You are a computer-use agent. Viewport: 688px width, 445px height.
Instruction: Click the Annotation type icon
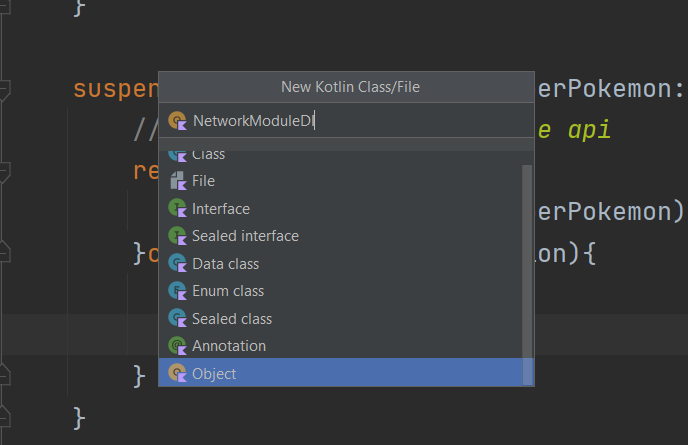coord(178,346)
